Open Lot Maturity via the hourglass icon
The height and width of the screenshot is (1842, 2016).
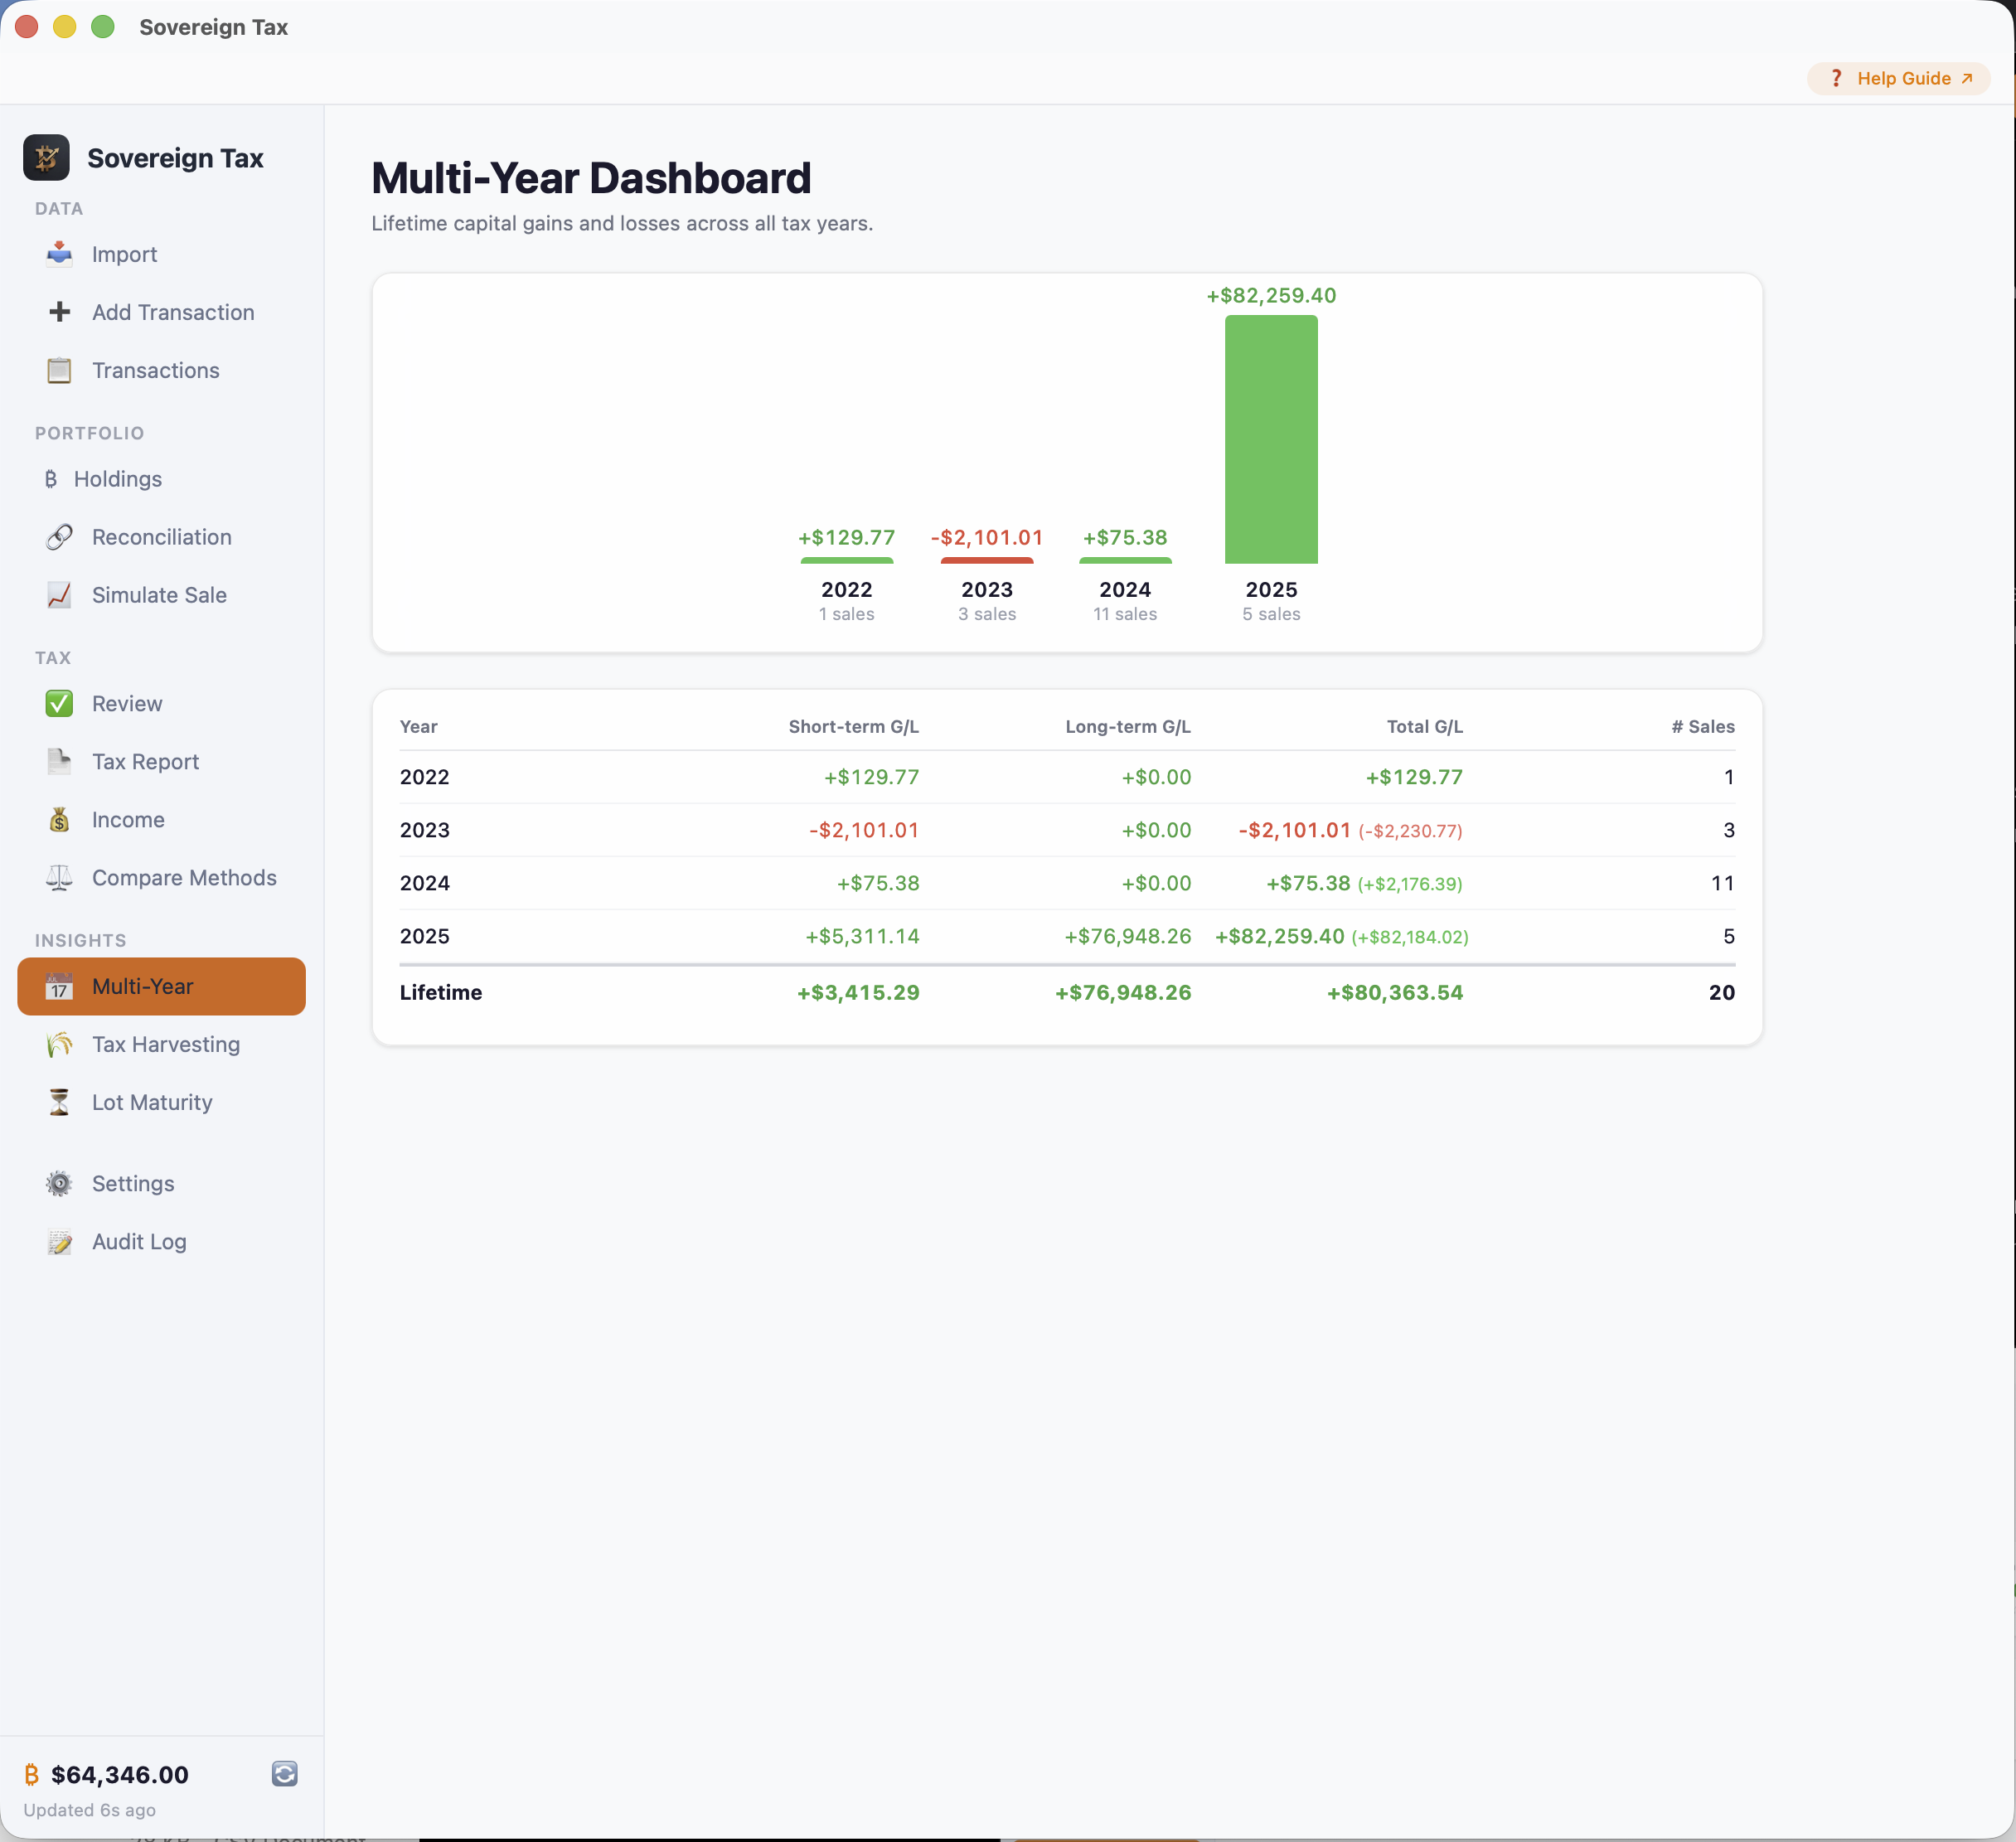tap(151, 1102)
